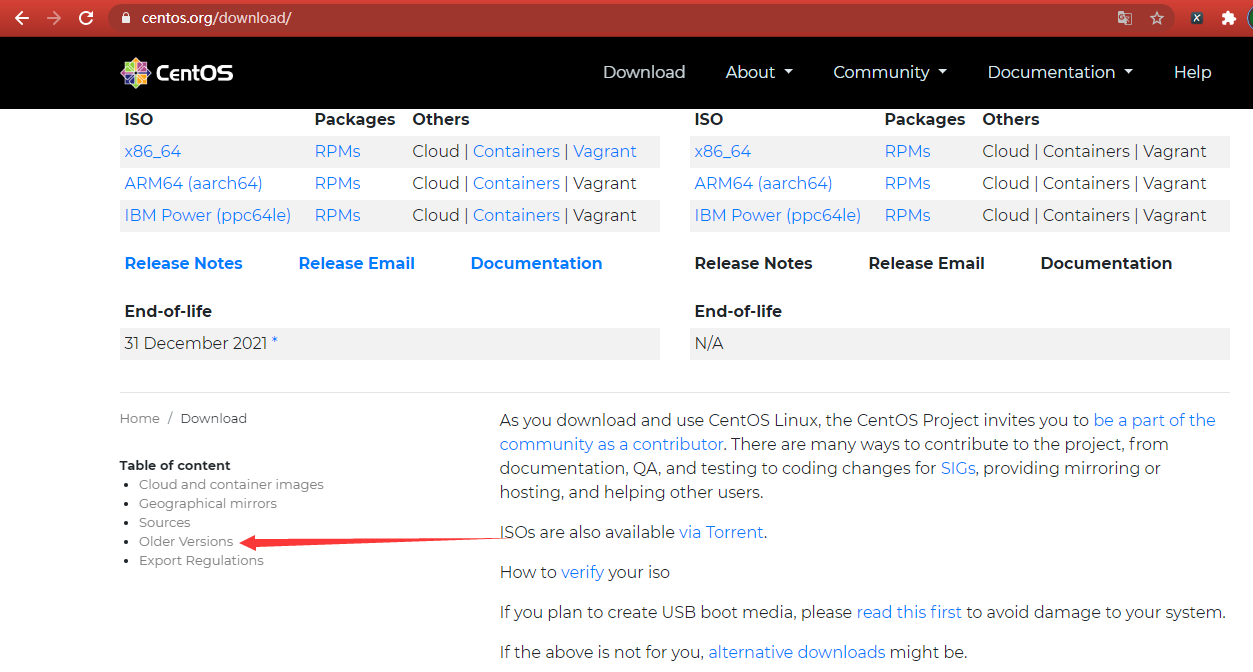Open Containers link in left x86_64 row
This screenshot has height=672, width=1253.
[516, 151]
